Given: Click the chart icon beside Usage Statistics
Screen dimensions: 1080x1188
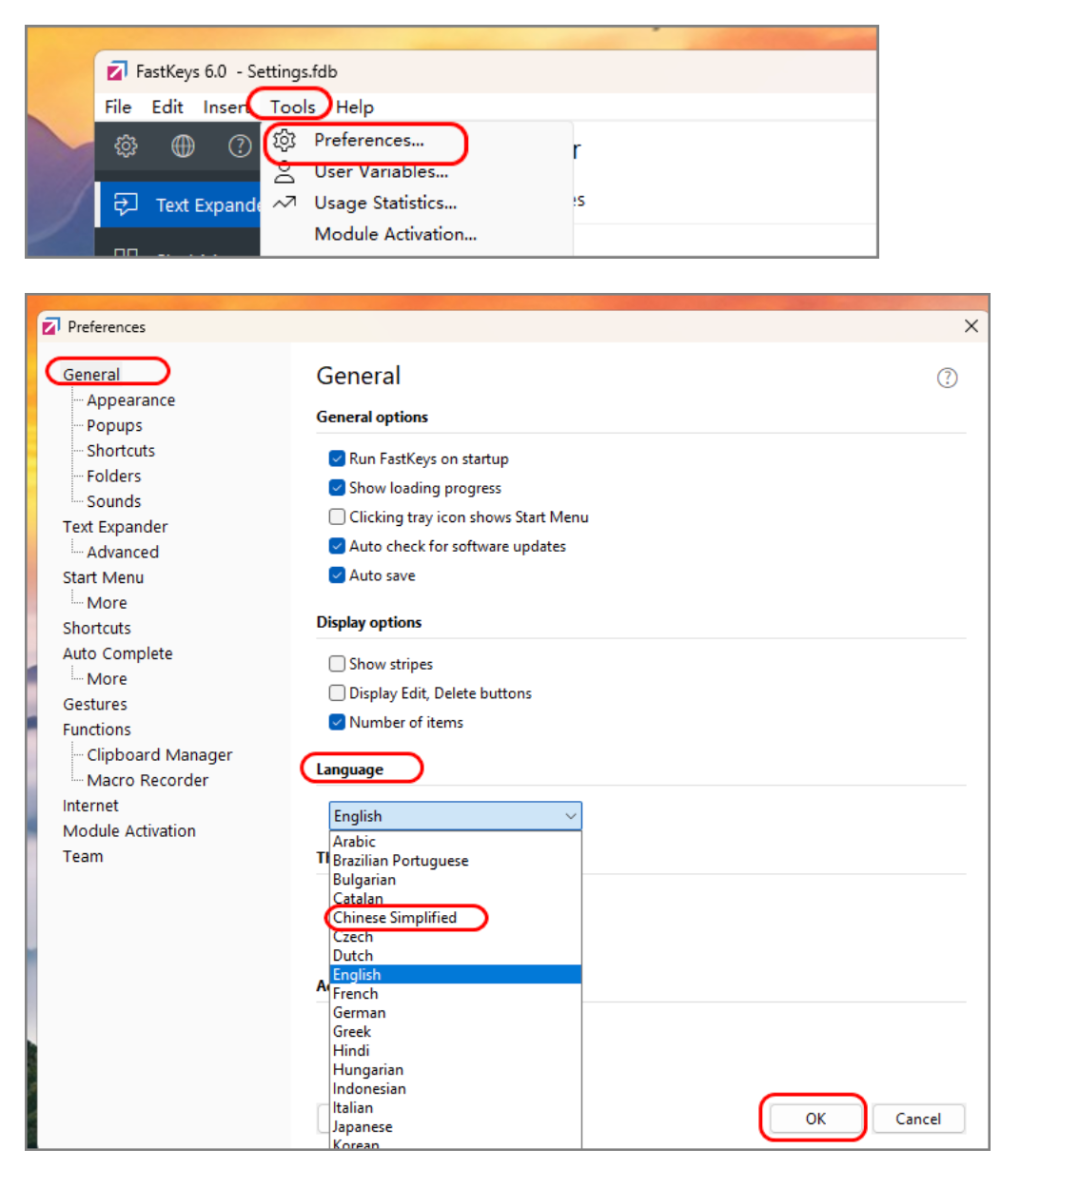Looking at the screenshot, I should pos(284,203).
